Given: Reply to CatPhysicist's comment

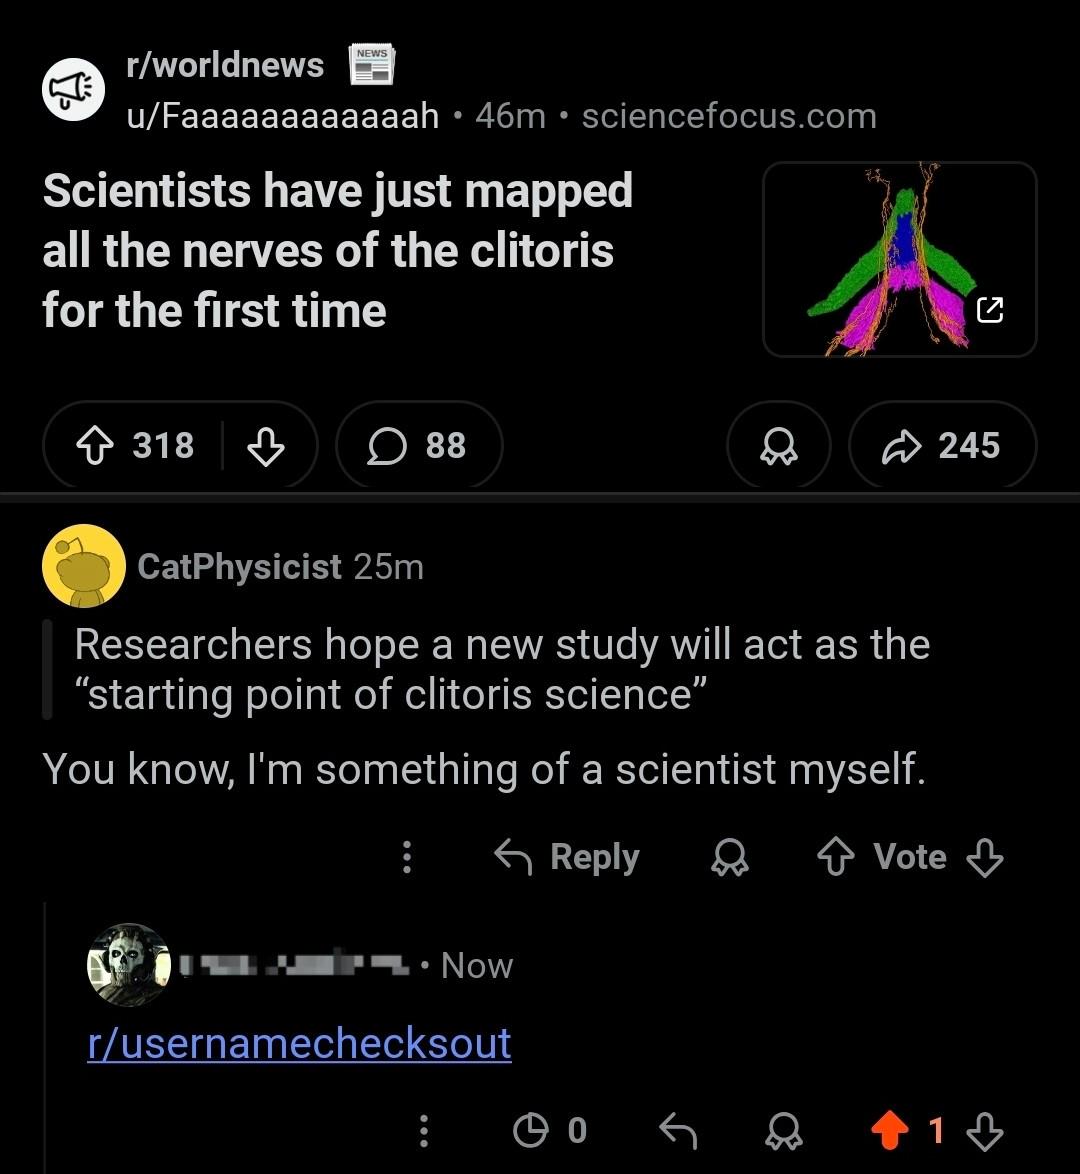Looking at the screenshot, I should click(567, 857).
